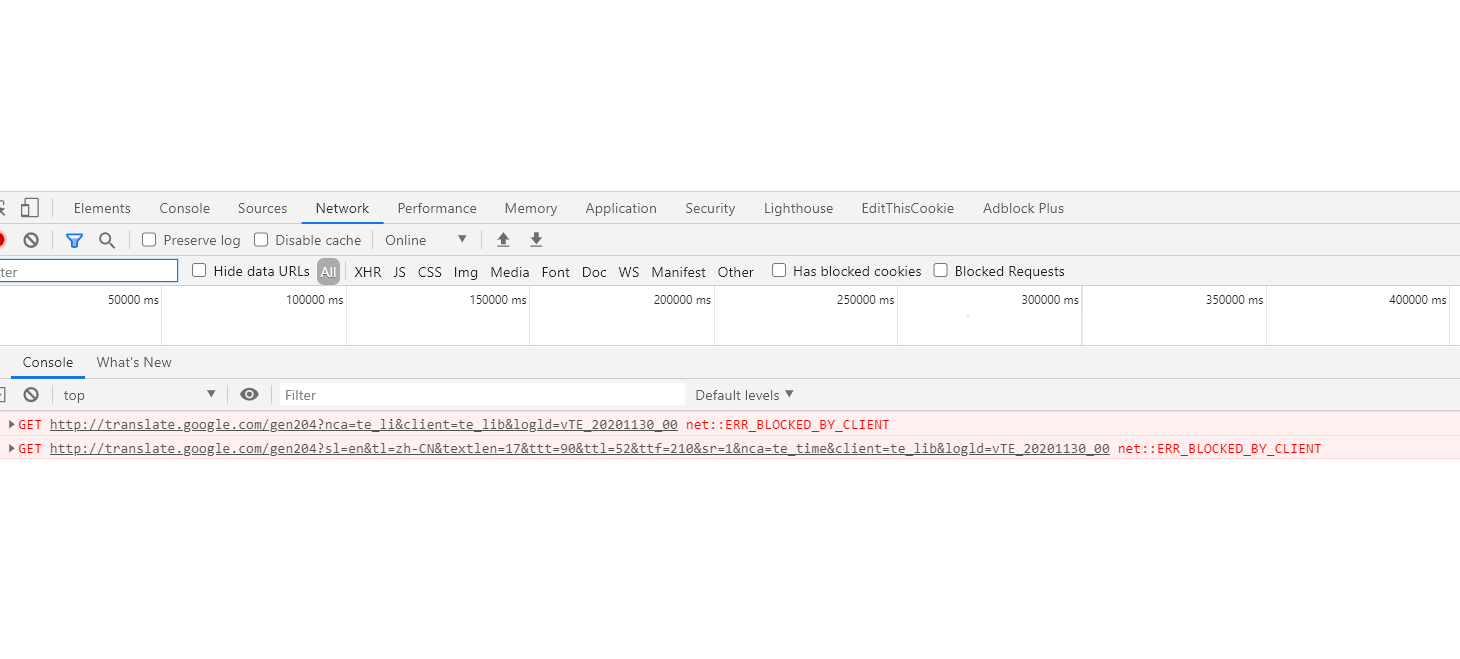Open the network filter icon
This screenshot has width=1460, height=659.
[x=74, y=240]
